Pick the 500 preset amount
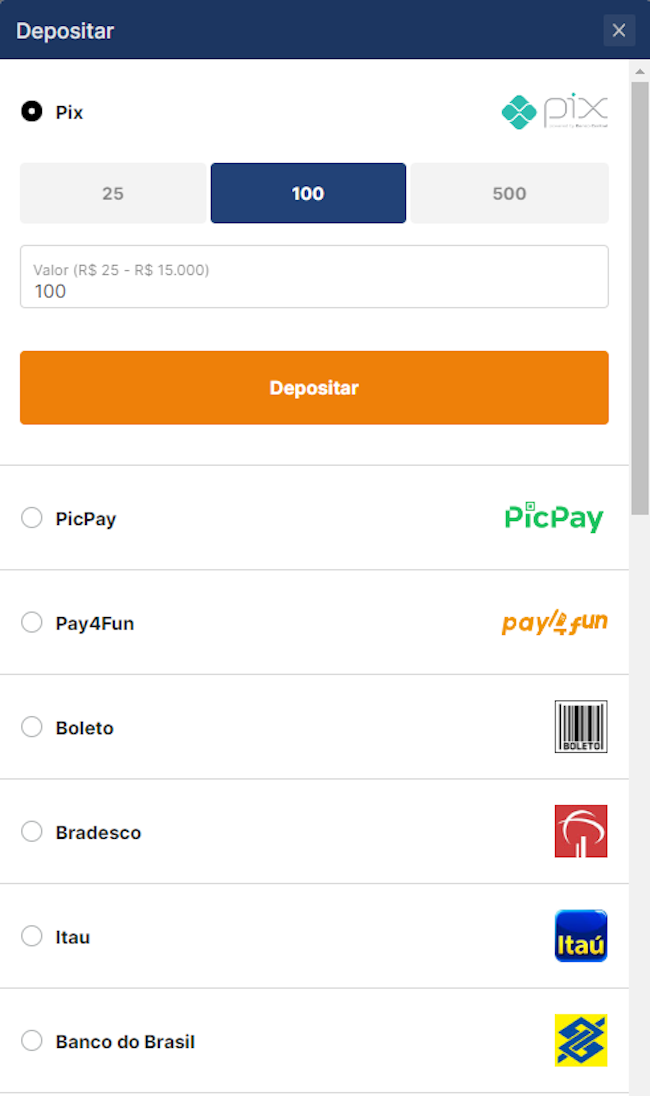Viewport: 650px width, 1096px height. pyautogui.click(x=510, y=193)
